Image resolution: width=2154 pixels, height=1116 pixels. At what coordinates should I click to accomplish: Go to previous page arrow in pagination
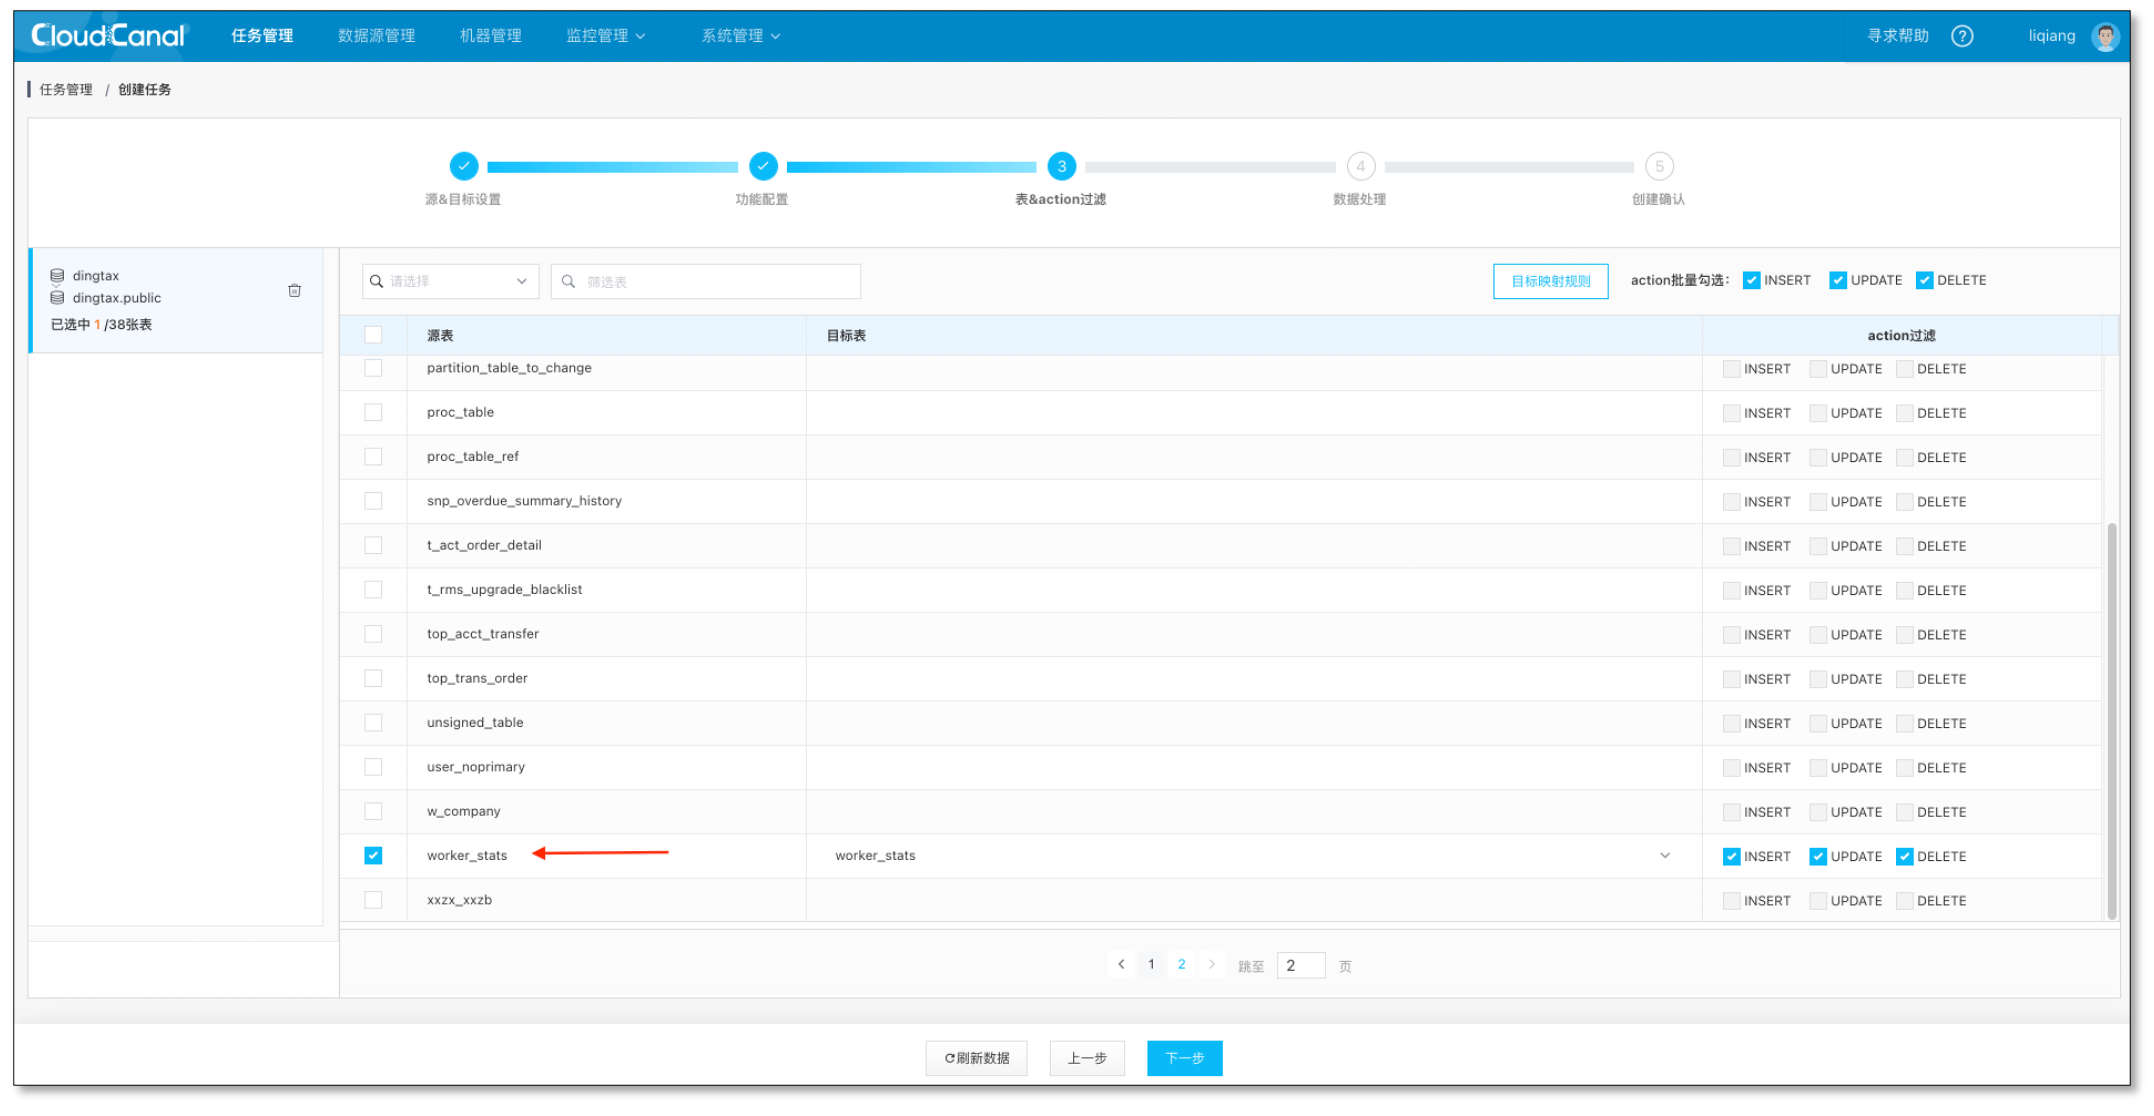click(1121, 965)
